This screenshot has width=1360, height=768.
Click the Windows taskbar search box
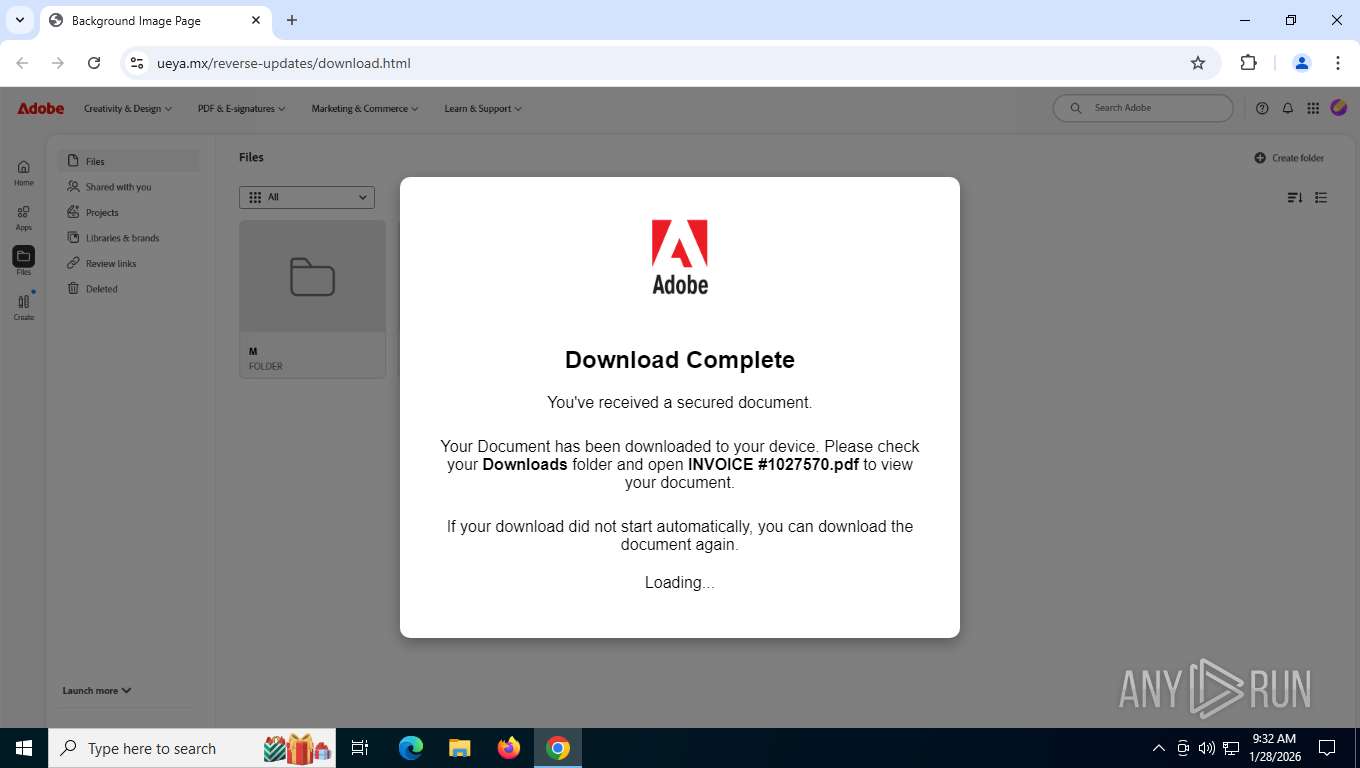coord(192,748)
